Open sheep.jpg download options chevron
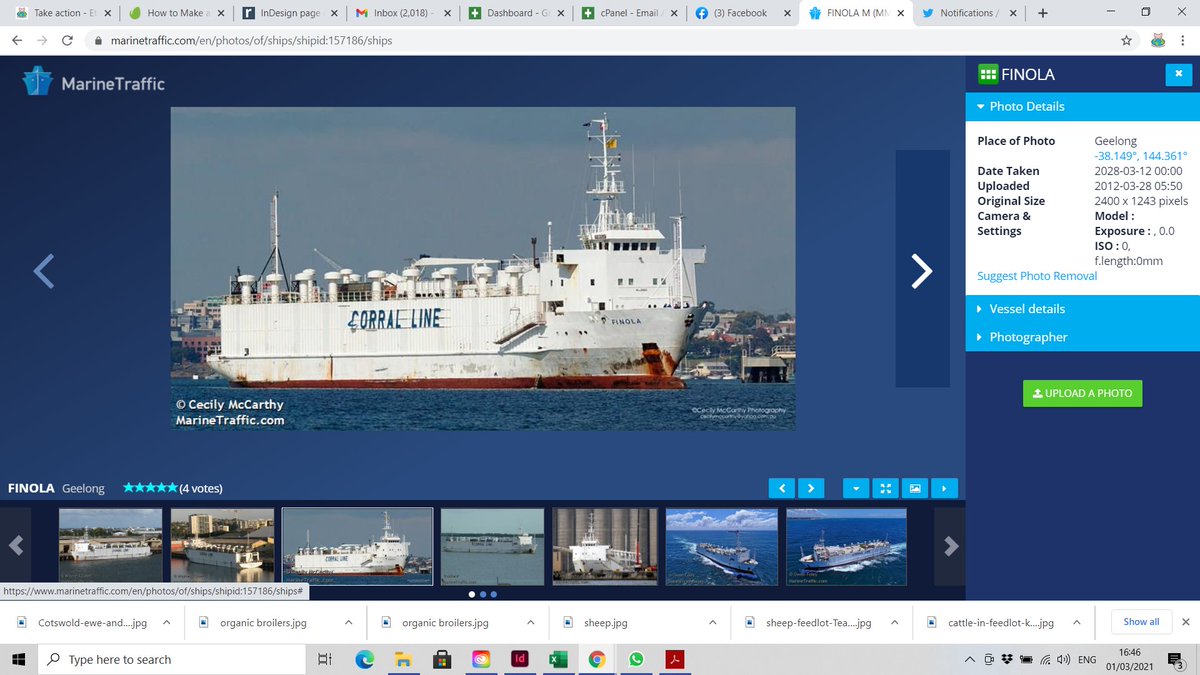The image size is (1200, 675). point(712,622)
